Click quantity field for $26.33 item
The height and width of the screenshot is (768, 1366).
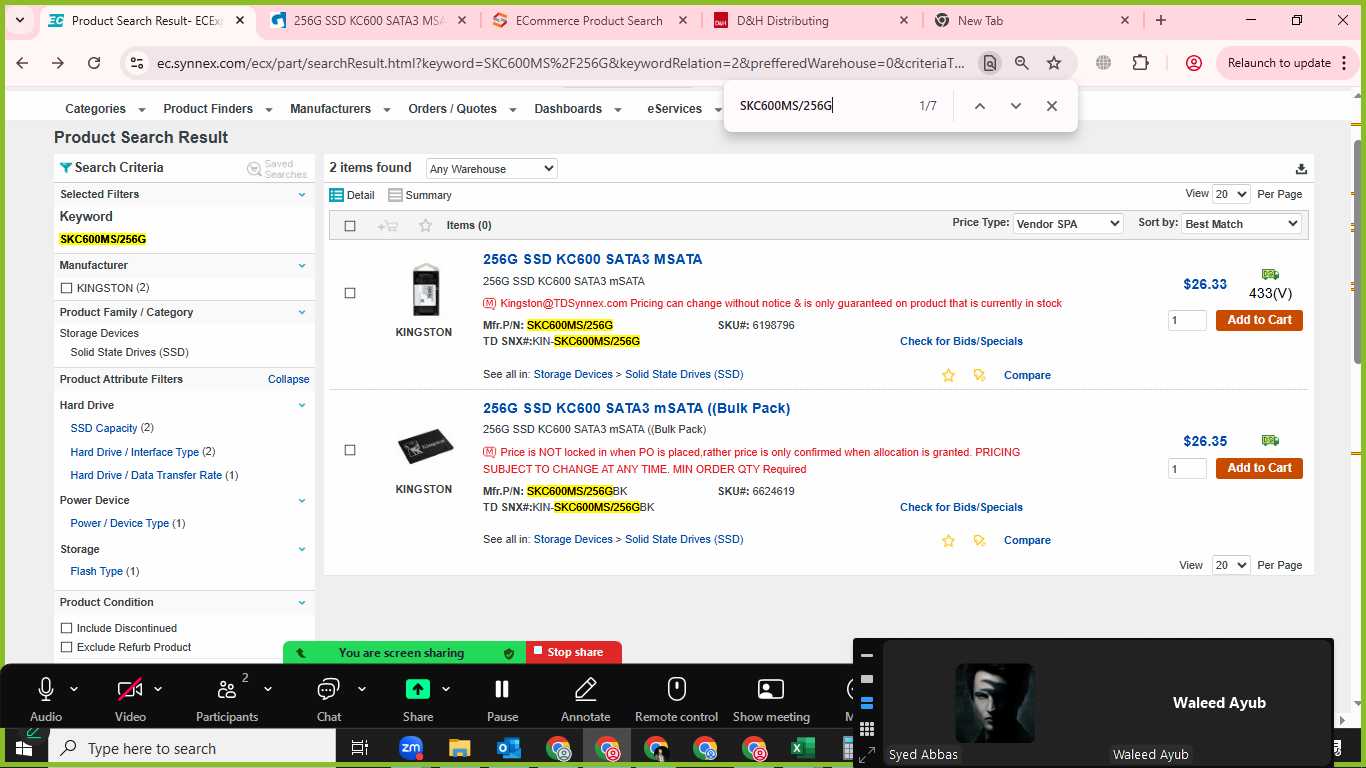point(1187,320)
